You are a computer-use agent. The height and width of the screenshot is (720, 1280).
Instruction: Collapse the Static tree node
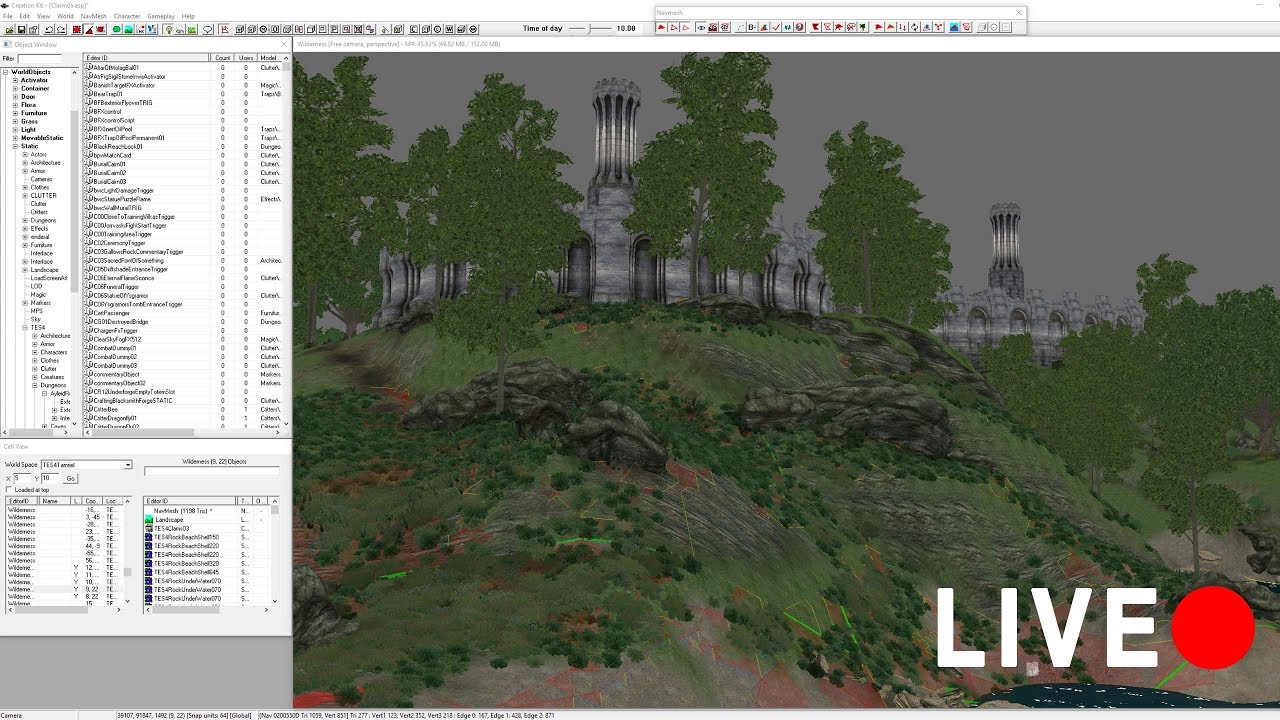[15, 146]
